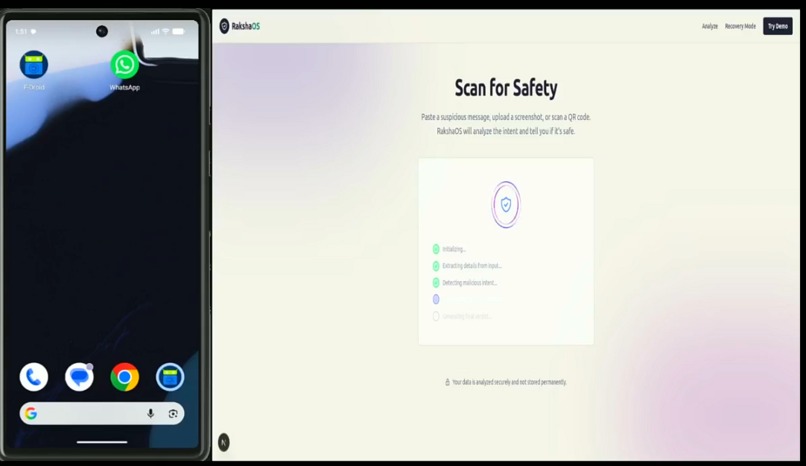
Task: Tap the microphone voice search icon
Action: pos(151,413)
